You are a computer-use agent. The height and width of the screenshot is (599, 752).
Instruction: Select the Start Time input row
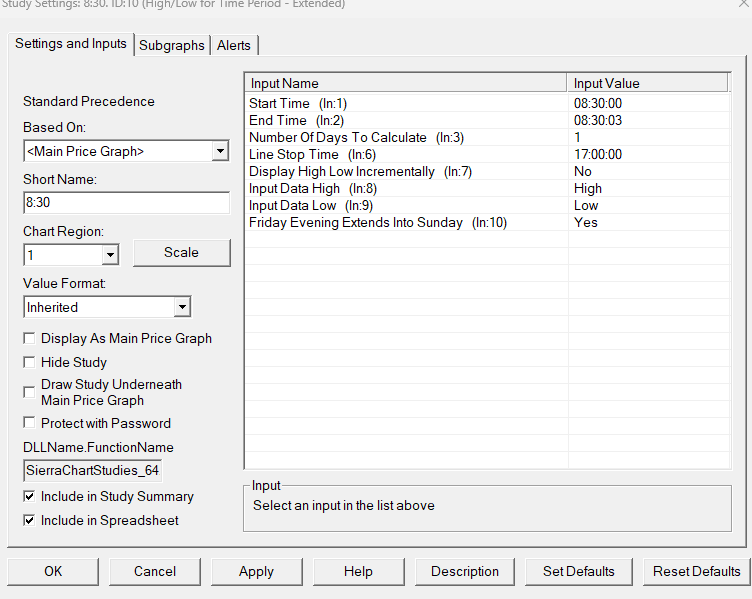[488, 103]
